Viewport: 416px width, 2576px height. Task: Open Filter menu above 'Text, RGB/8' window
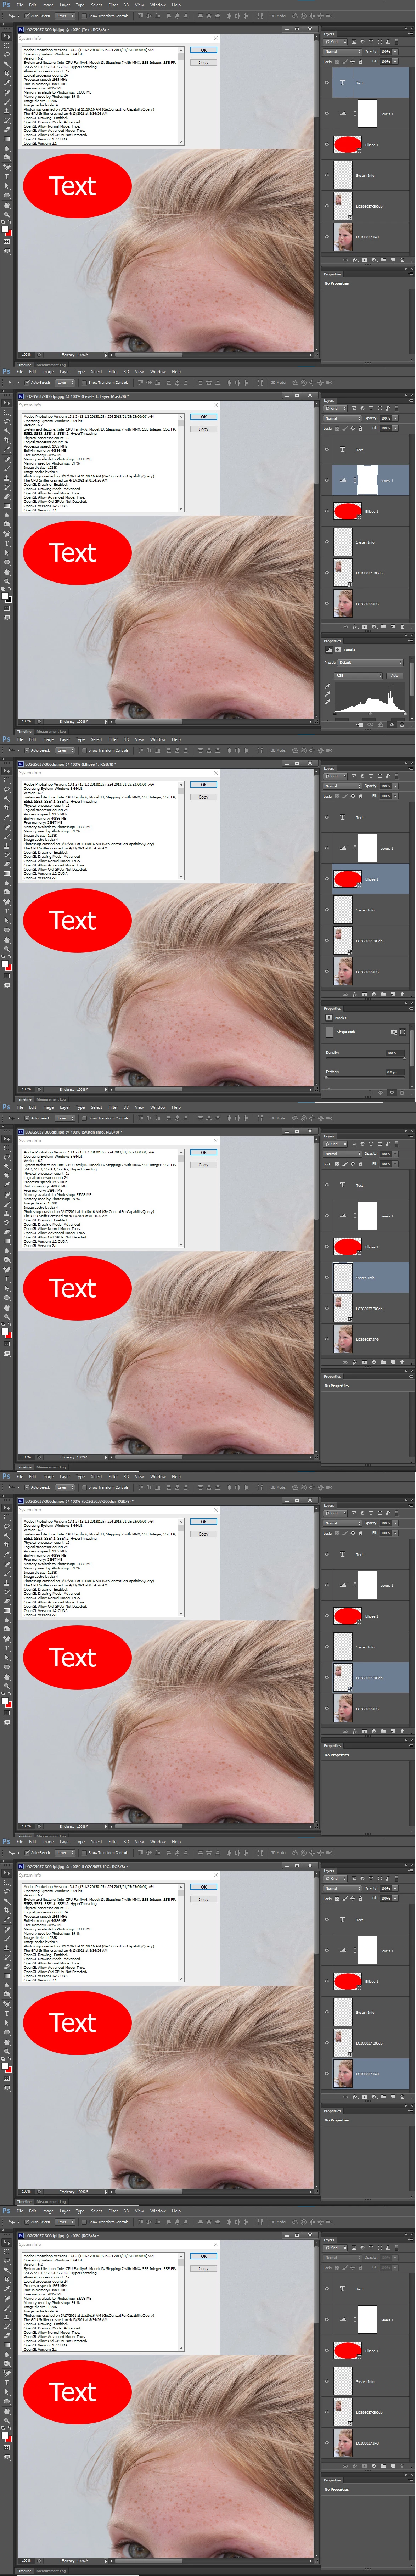pos(113,5)
